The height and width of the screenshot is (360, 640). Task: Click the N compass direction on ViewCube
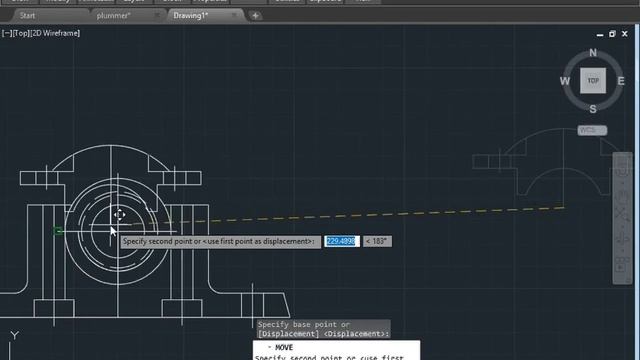[x=593, y=53]
